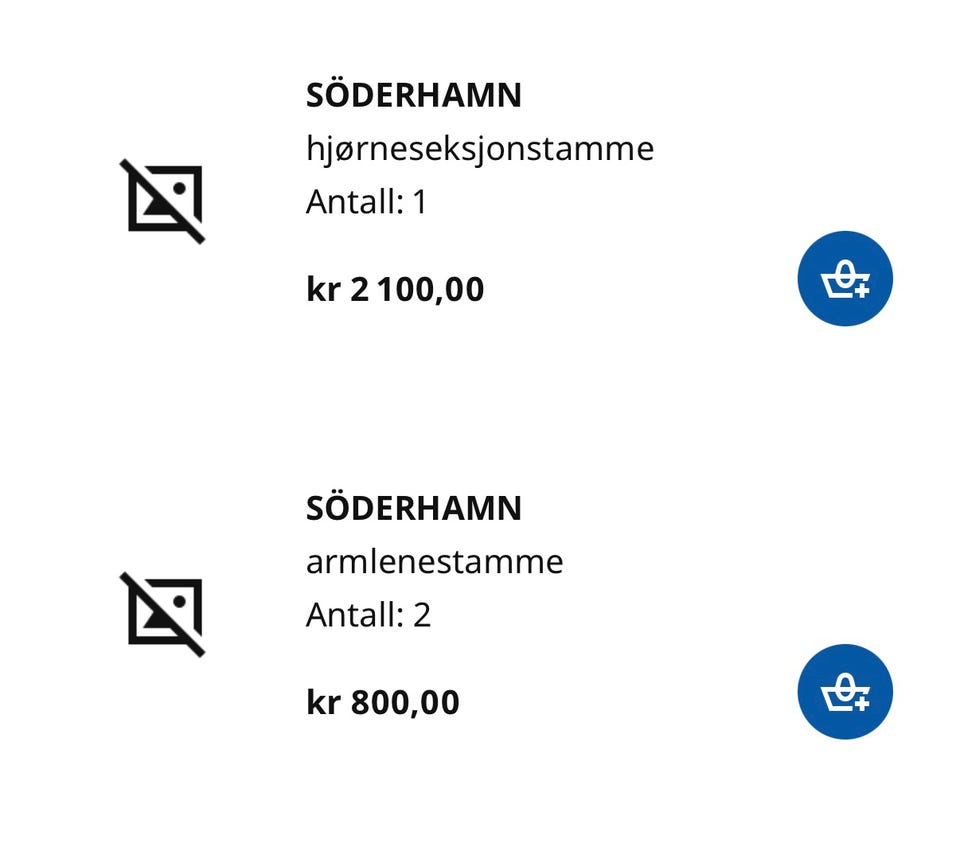Click the missing-image icon for hjørneseksjonstamme

164,200
